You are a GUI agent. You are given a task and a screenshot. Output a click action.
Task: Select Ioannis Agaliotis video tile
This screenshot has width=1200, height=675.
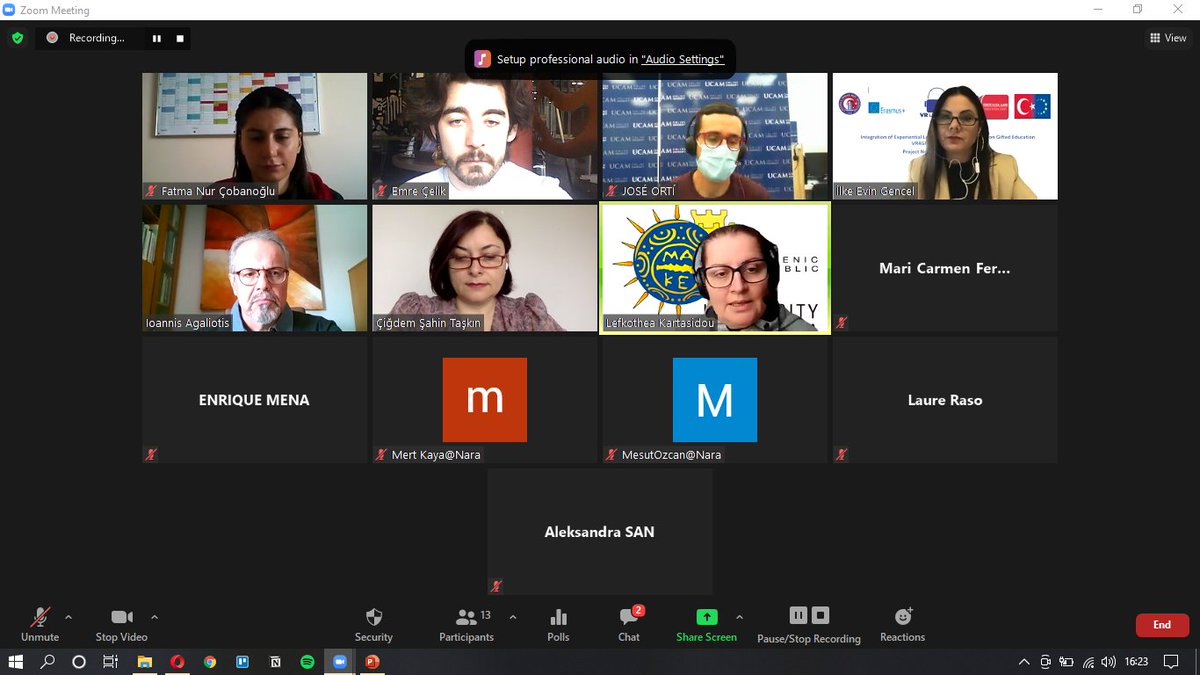click(x=255, y=268)
